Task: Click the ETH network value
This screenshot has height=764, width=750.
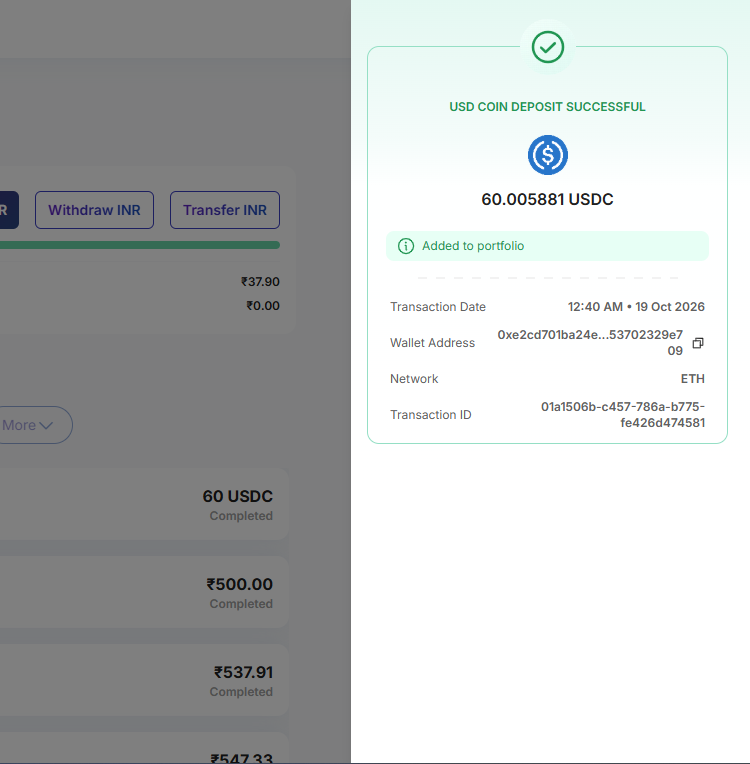Action: [692, 379]
